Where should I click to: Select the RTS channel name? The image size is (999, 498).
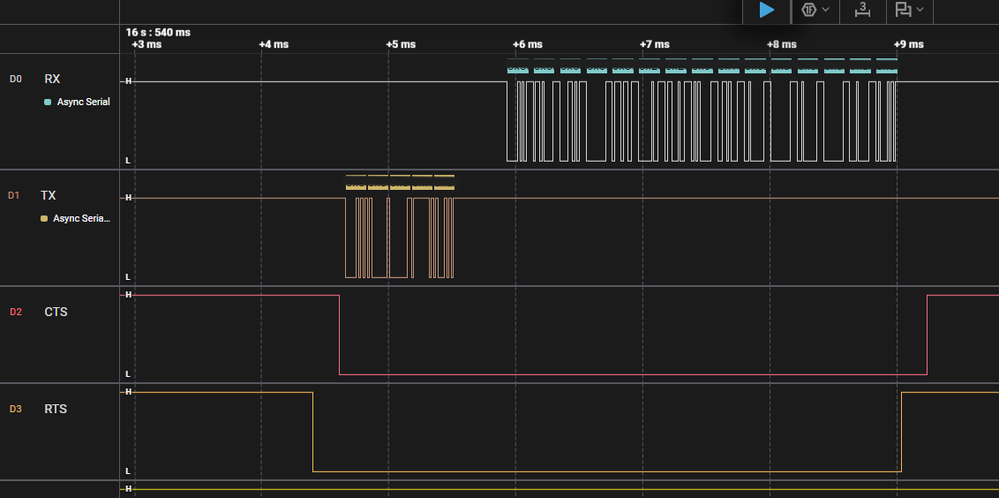[x=55, y=409]
